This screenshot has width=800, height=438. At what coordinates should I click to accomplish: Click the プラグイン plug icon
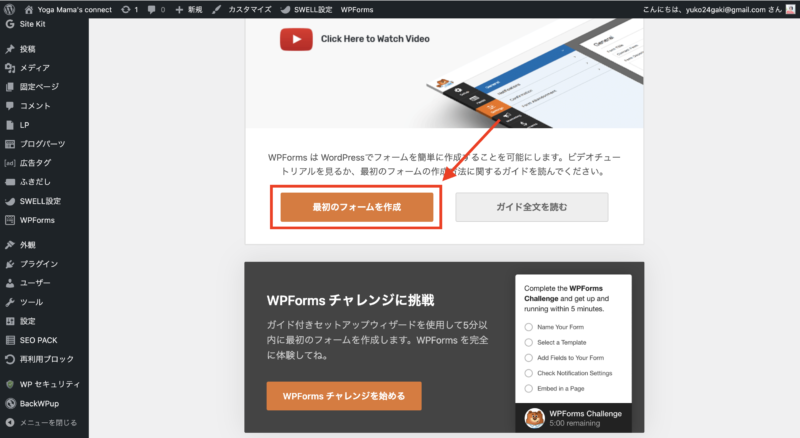tap(10, 264)
